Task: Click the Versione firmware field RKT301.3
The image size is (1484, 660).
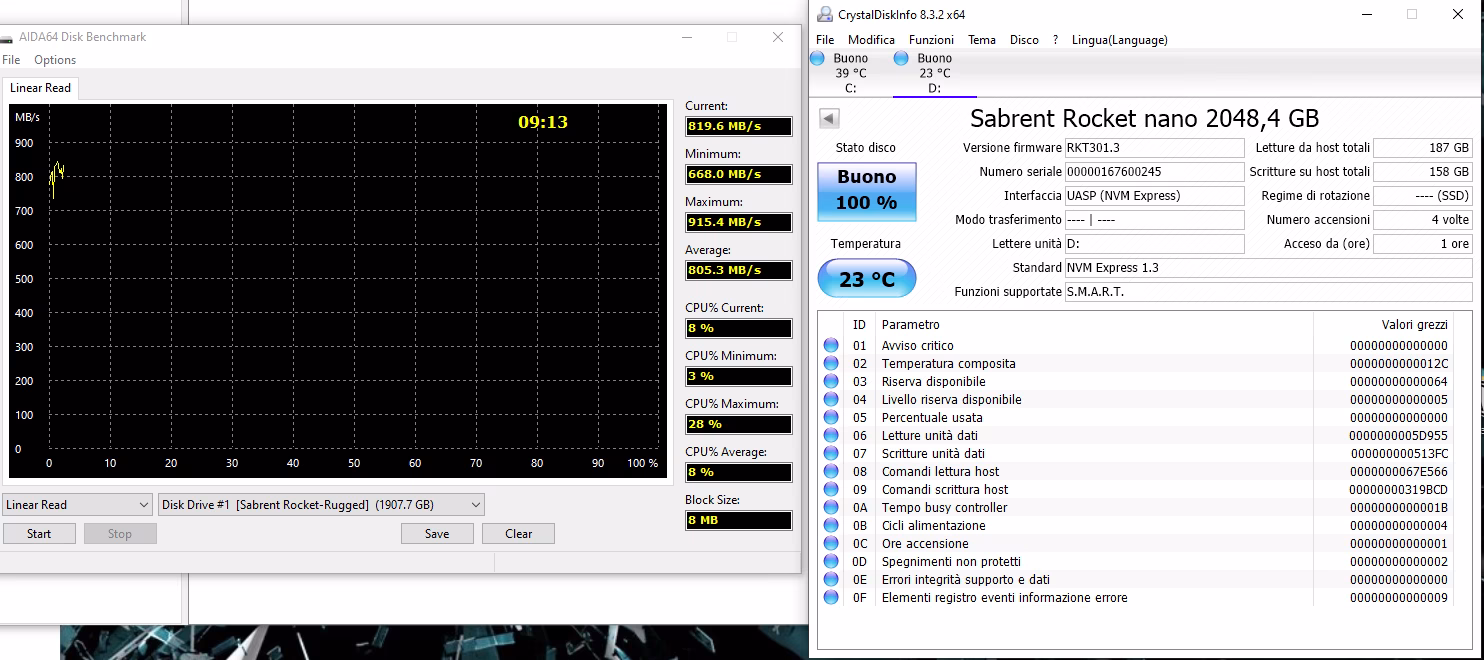Action: [x=1154, y=148]
